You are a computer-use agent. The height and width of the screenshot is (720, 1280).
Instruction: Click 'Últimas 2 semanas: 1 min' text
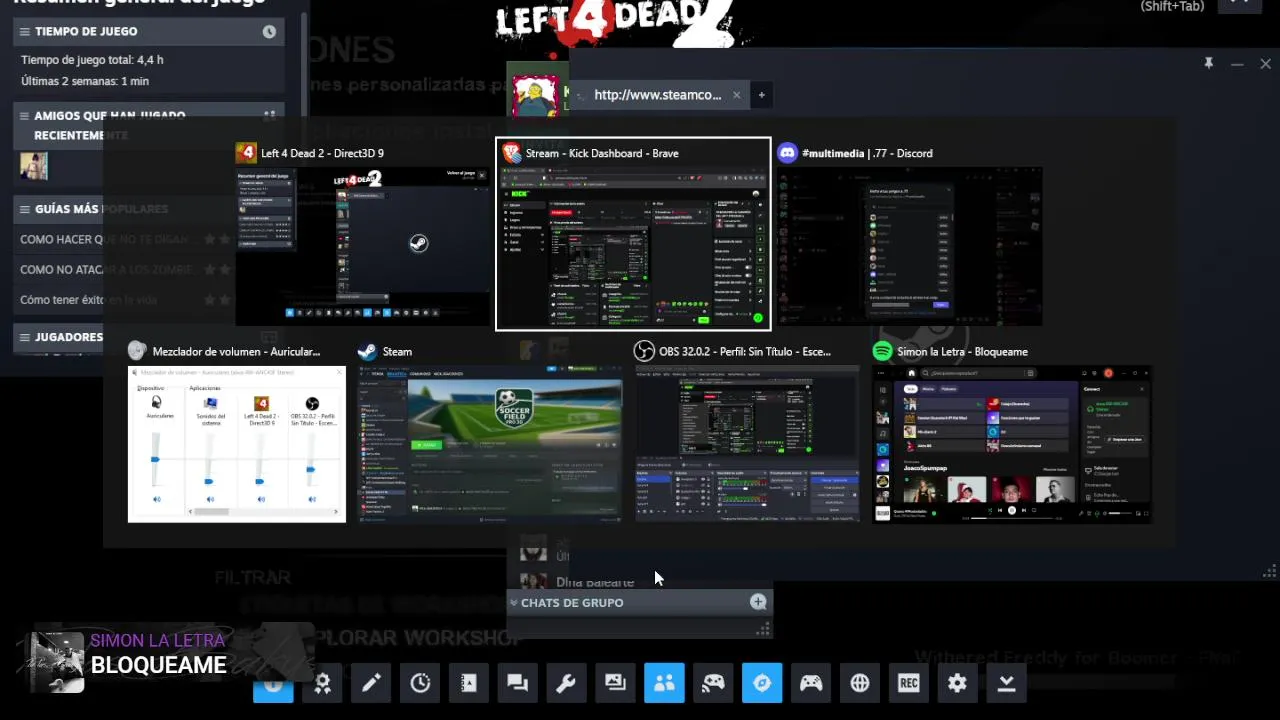(85, 81)
